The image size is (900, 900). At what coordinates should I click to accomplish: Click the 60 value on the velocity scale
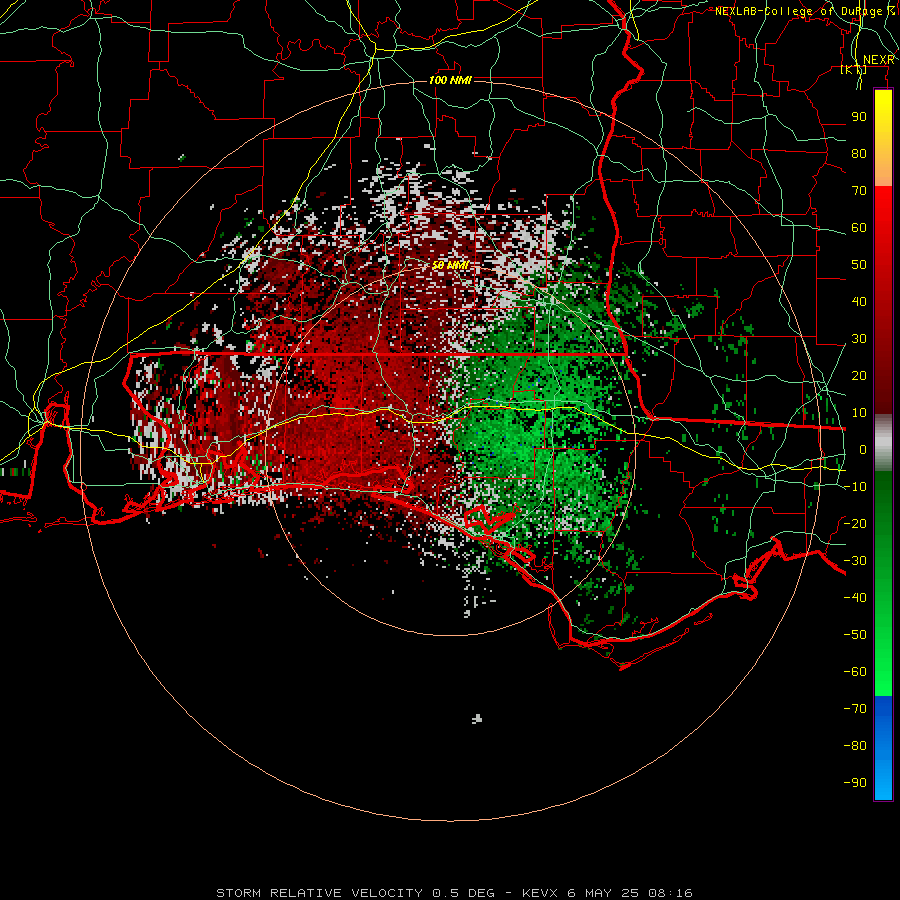[x=859, y=228]
